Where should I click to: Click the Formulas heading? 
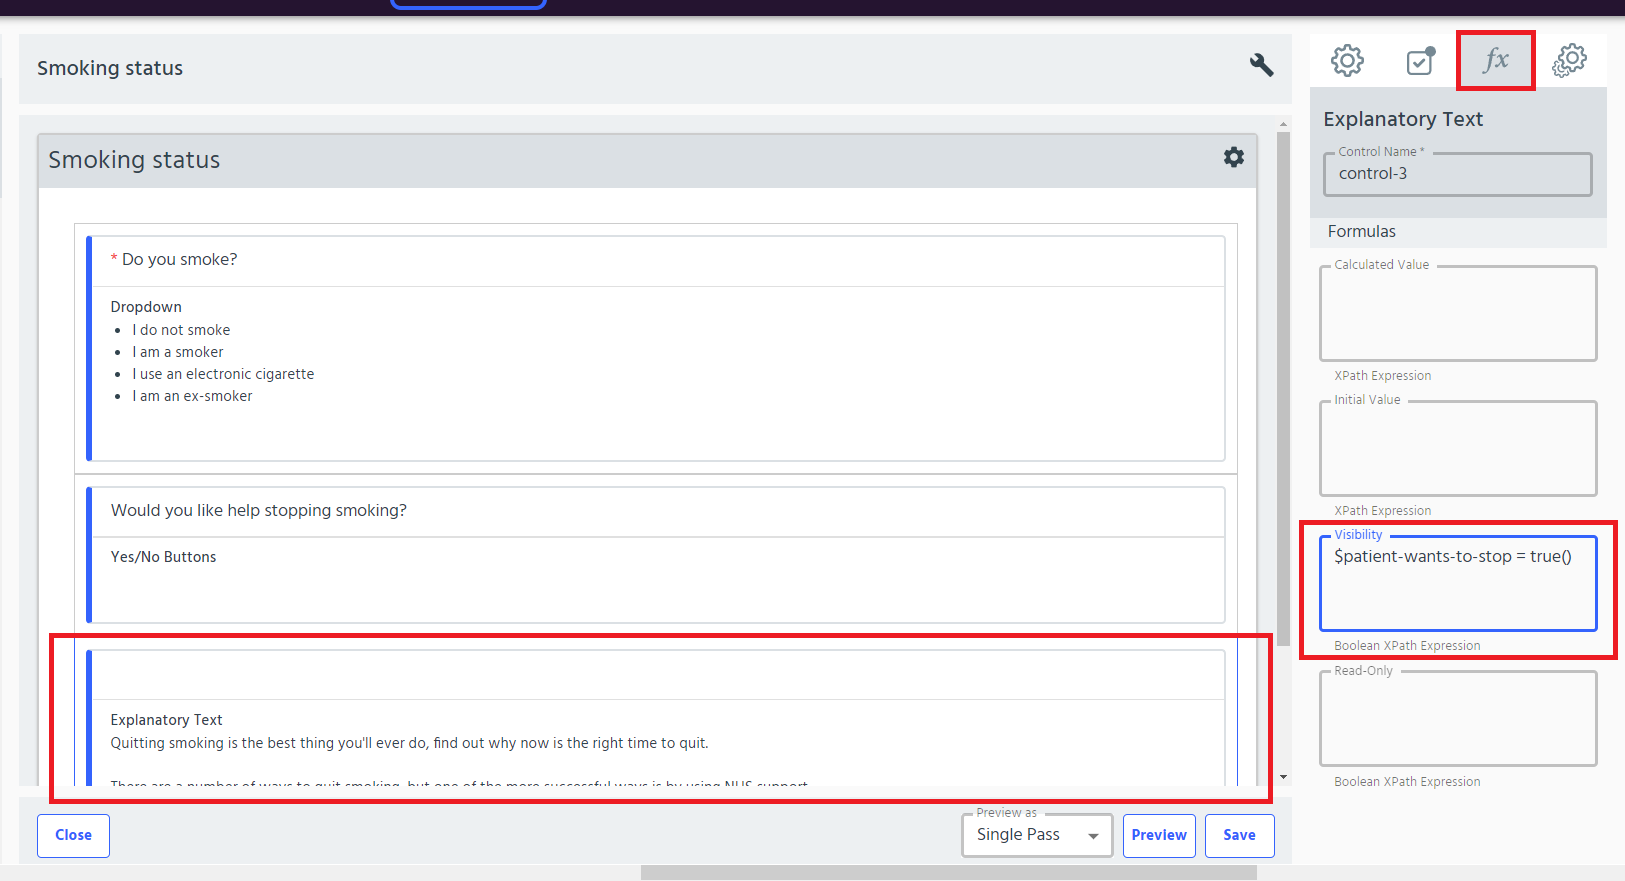coord(1361,231)
